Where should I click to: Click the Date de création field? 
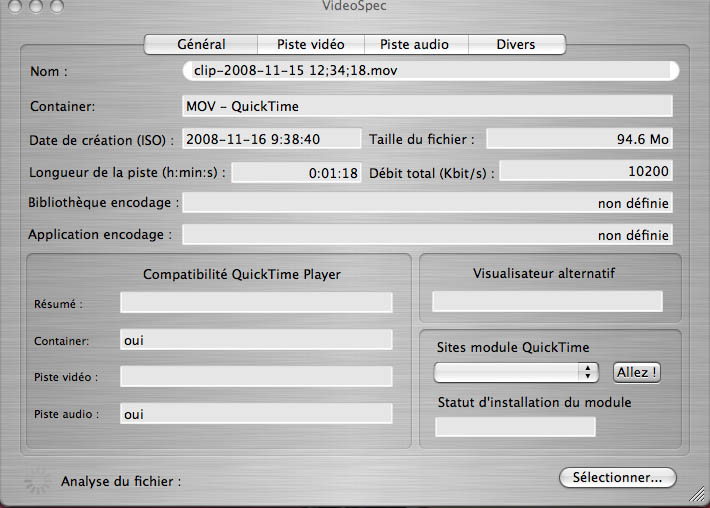click(x=272, y=139)
